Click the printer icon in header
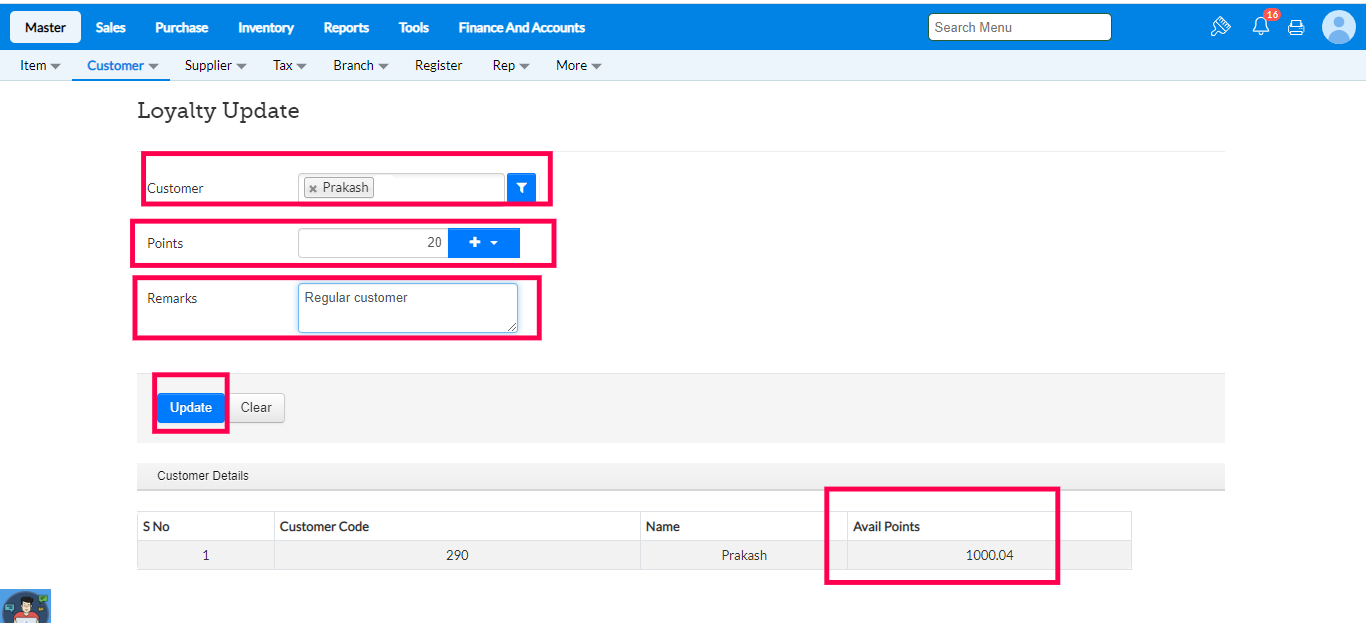 coord(1296,28)
